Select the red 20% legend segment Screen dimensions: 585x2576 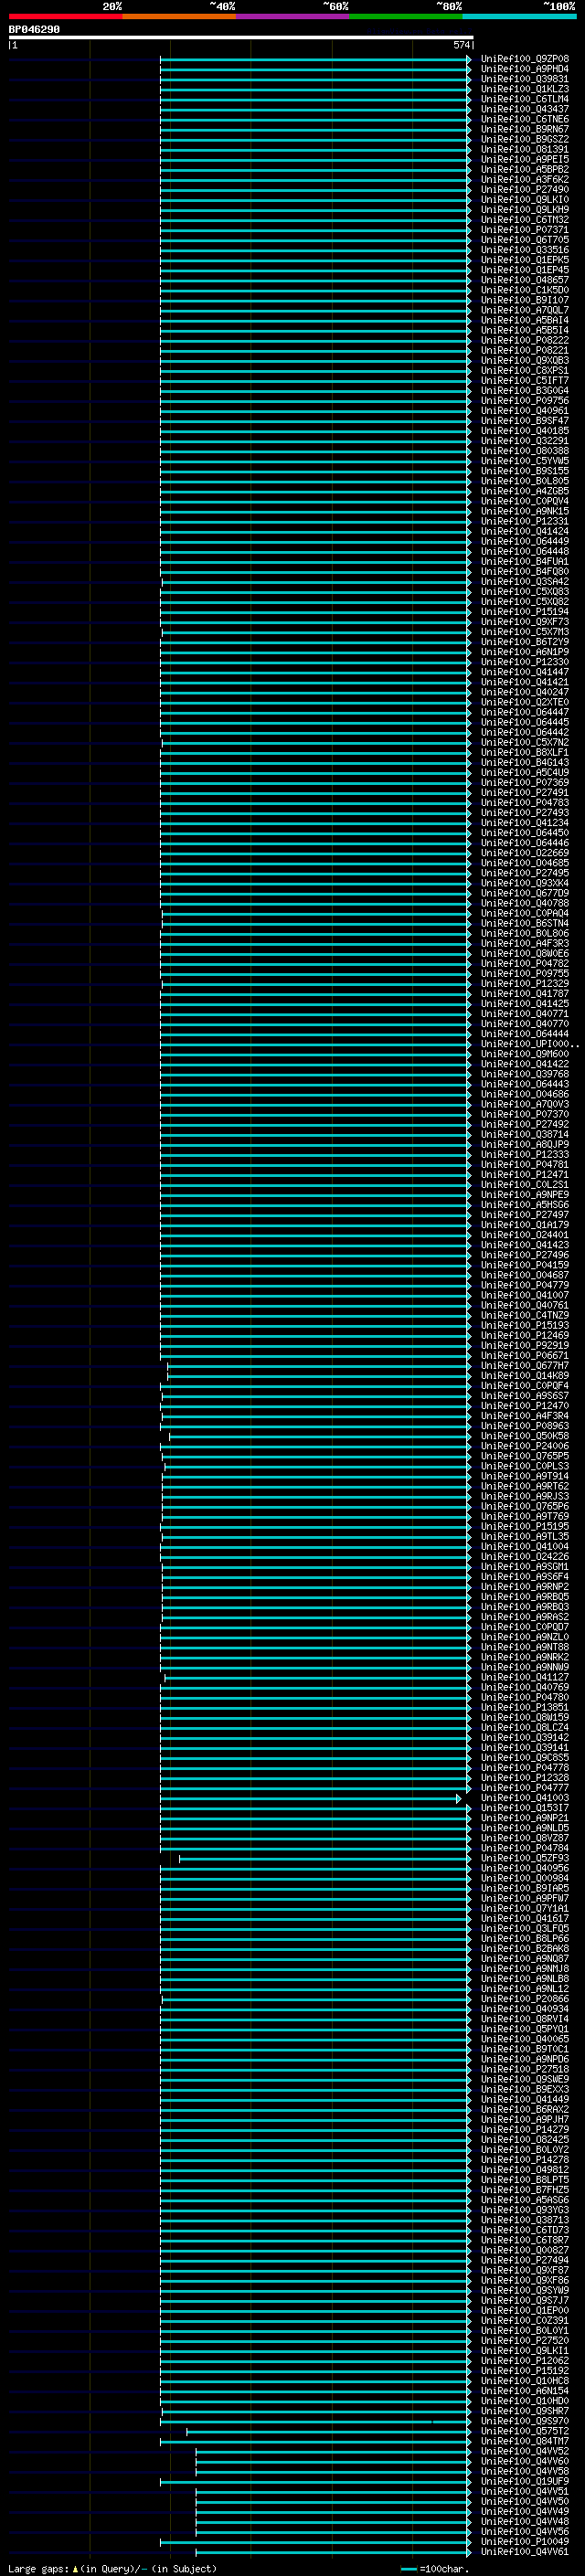click(65, 16)
